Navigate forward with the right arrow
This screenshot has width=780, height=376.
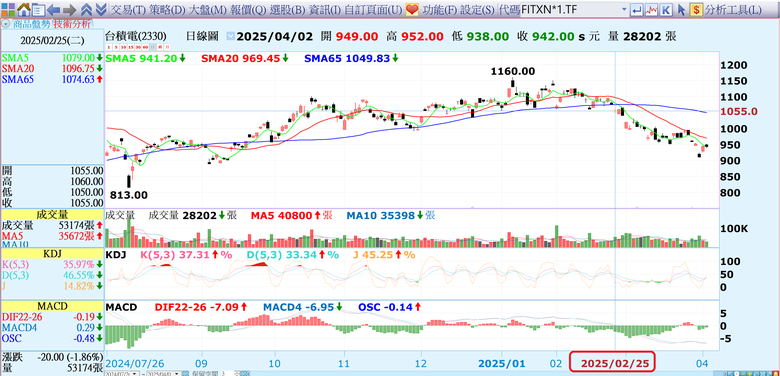[69, 9]
